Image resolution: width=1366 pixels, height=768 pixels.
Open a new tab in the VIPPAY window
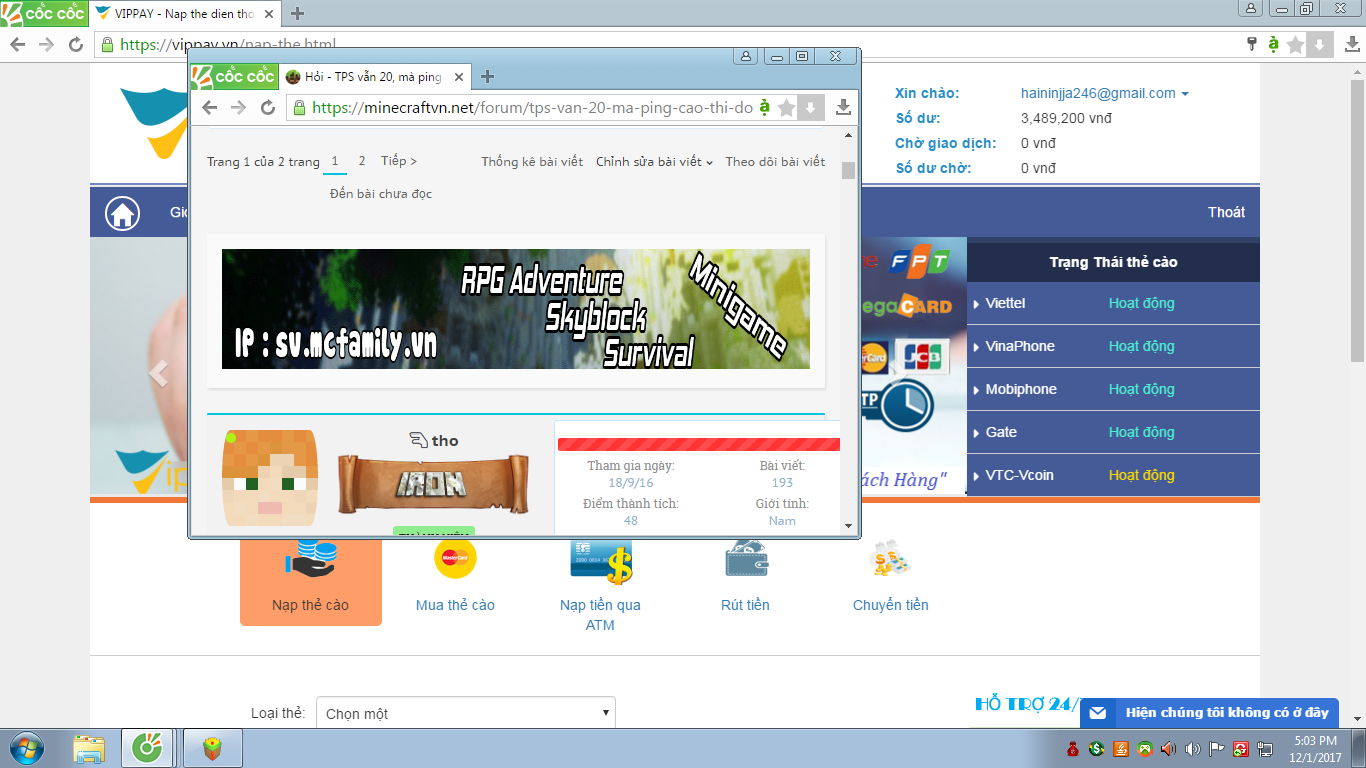(297, 14)
